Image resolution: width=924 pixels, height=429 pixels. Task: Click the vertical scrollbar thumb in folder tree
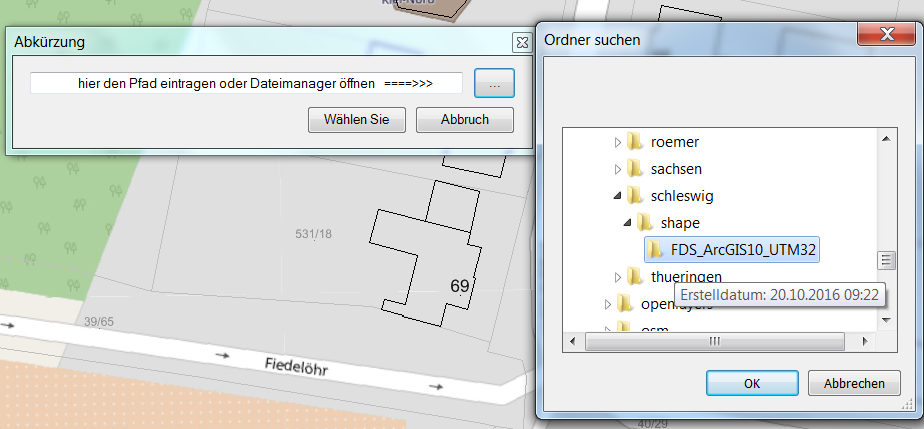pyautogui.click(x=886, y=259)
